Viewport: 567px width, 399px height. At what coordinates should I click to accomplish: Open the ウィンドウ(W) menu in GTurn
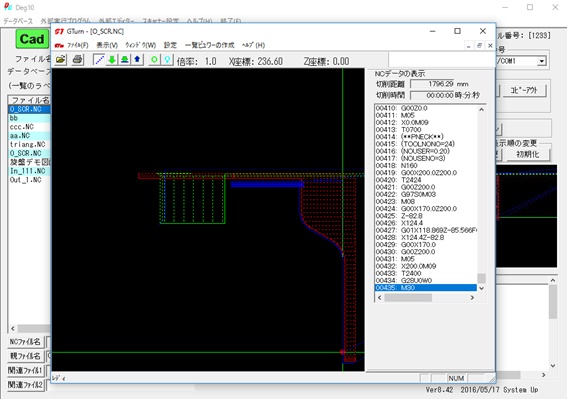141,45
